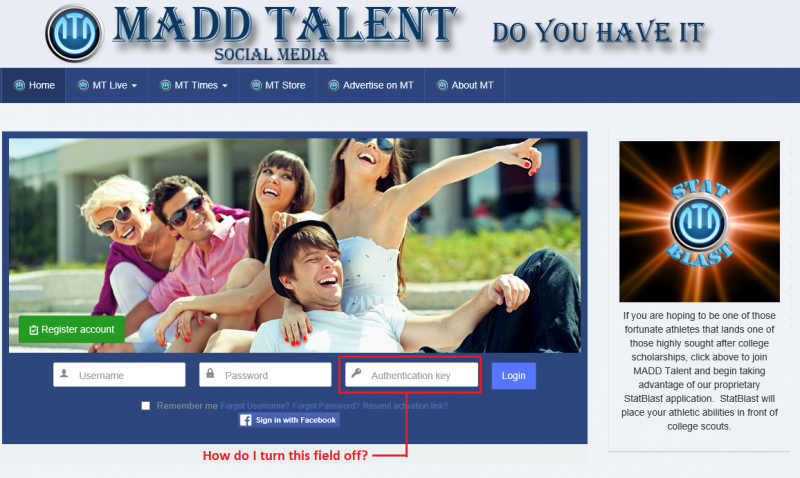Click the MT icon beside MT Store
The image size is (800, 478).
coord(256,85)
